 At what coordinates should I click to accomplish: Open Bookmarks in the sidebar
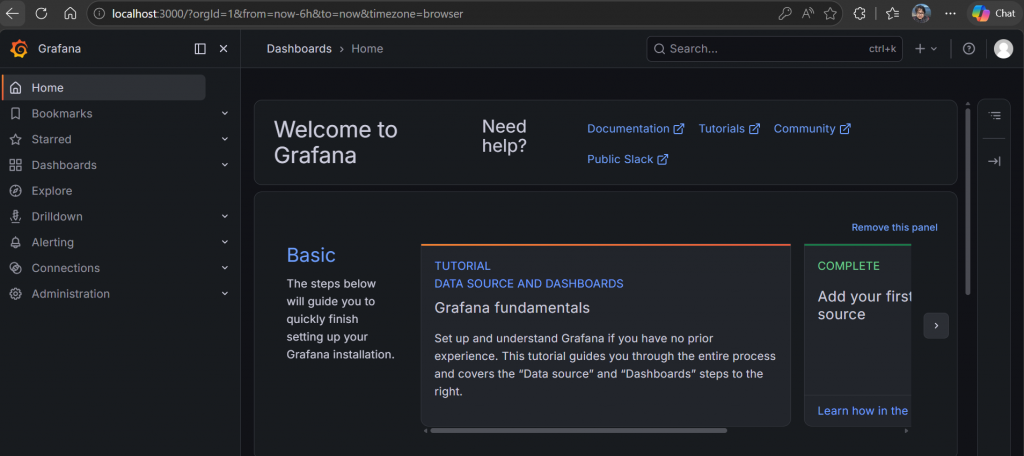62,114
